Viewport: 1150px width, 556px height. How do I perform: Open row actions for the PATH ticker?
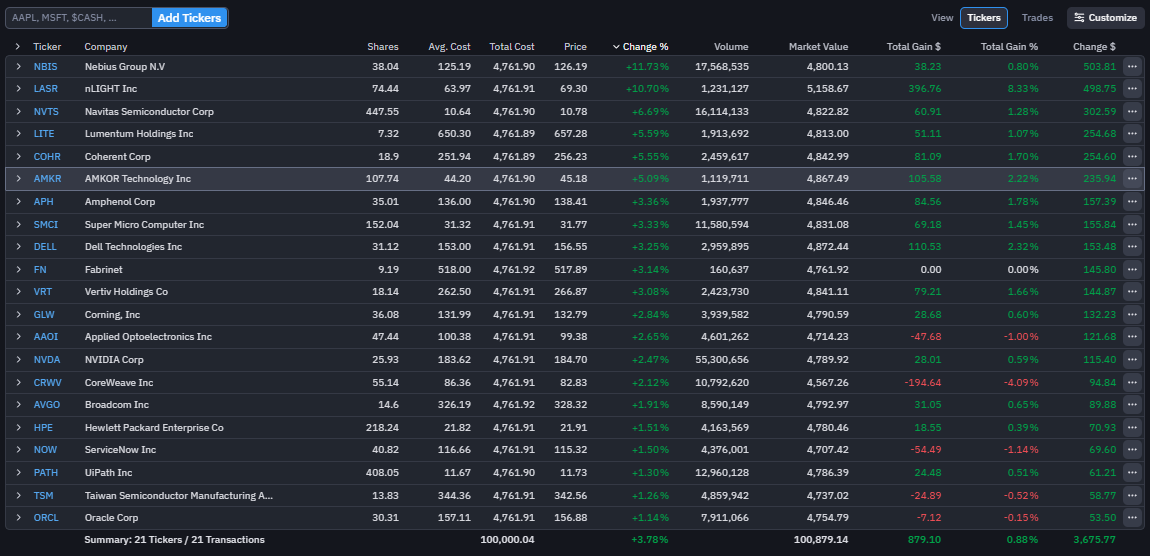[x=1132, y=472]
